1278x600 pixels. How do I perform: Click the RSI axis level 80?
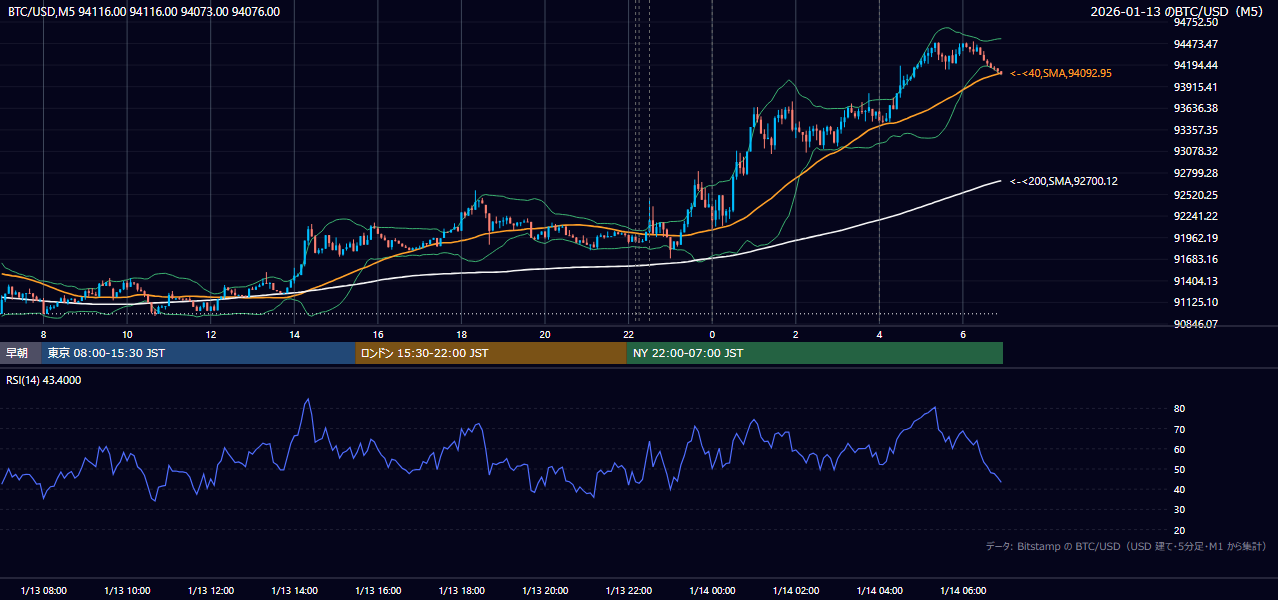point(1179,409)
